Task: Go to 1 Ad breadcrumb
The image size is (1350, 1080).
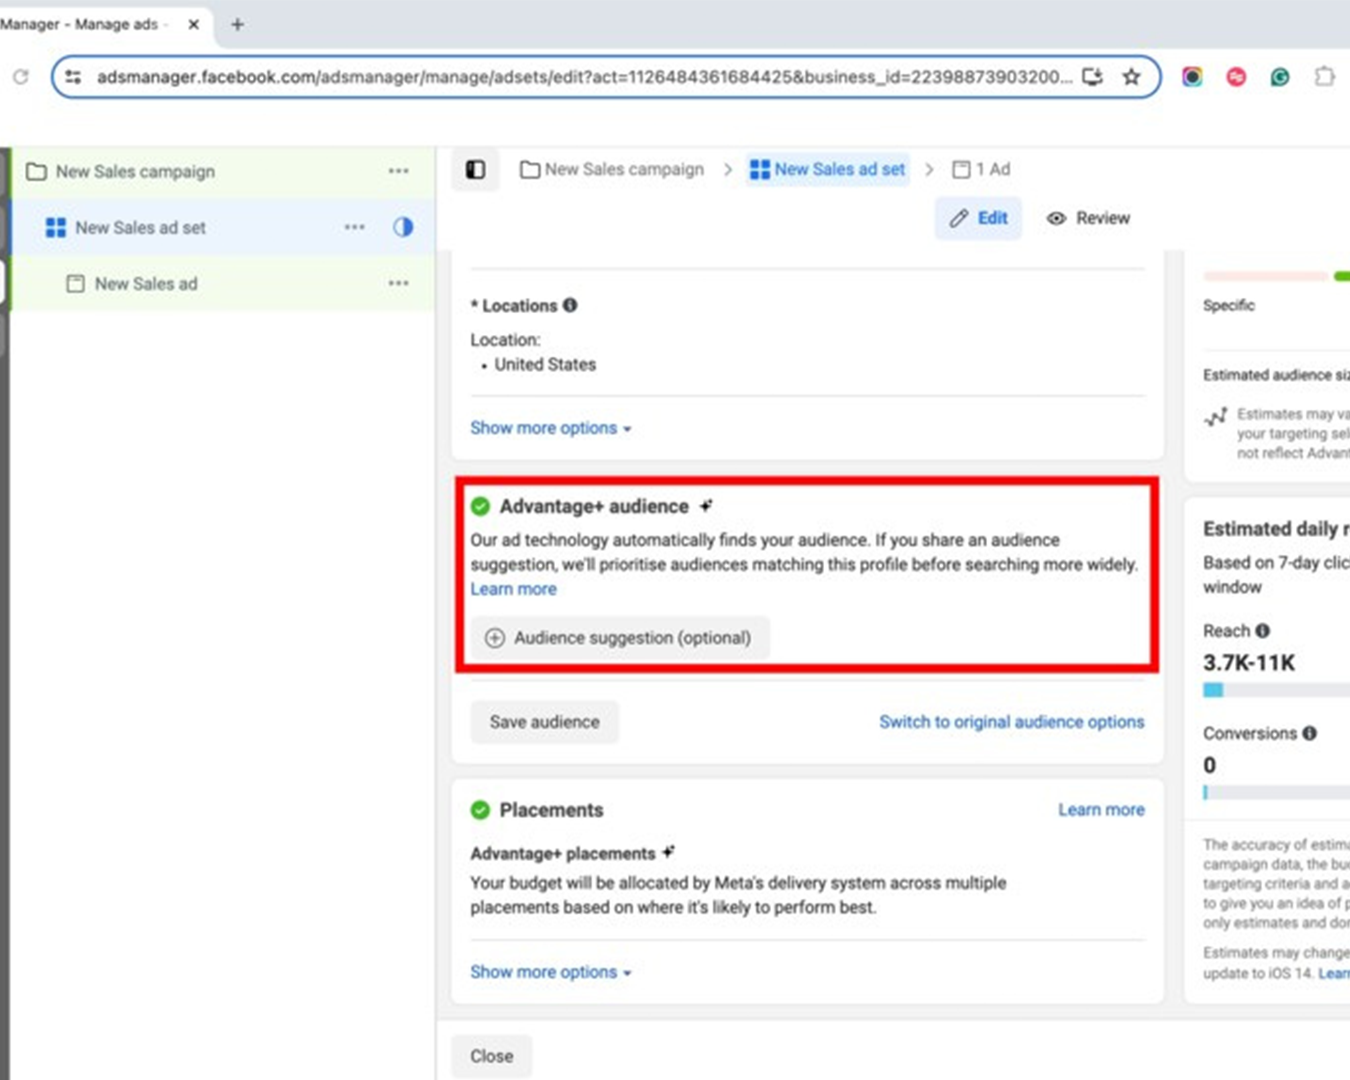Action: tap(981, 169)
